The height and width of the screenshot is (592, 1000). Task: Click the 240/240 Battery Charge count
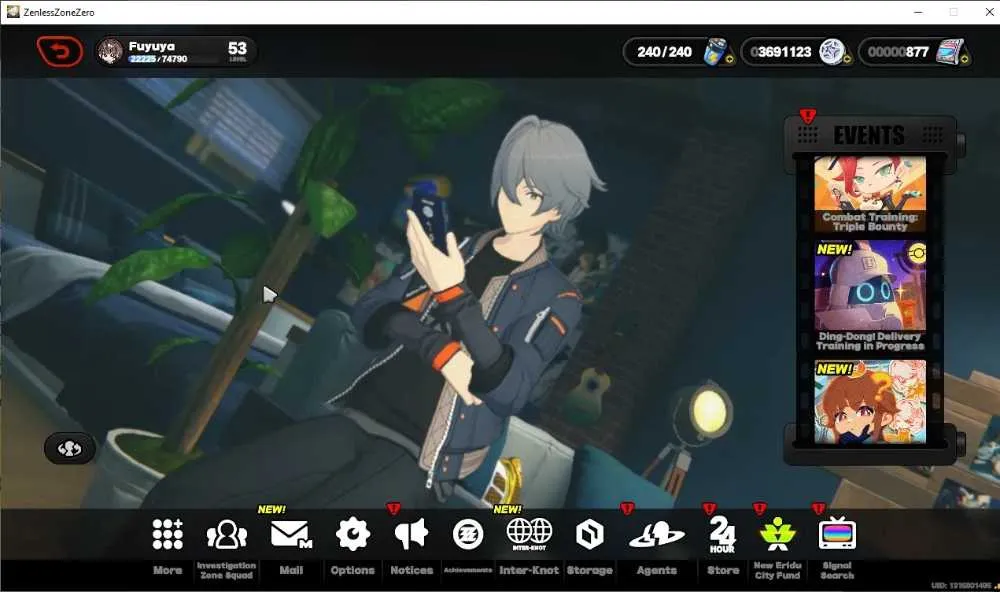click(x=665, y=52)
